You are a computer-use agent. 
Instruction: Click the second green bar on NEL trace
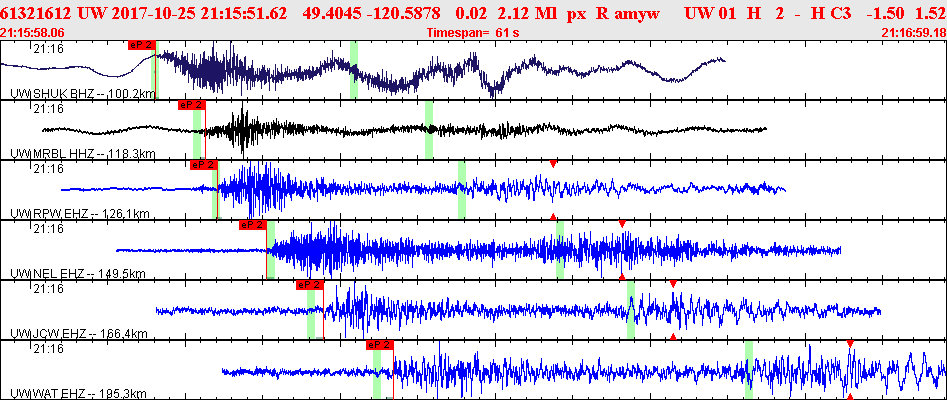tap(560, 250)
